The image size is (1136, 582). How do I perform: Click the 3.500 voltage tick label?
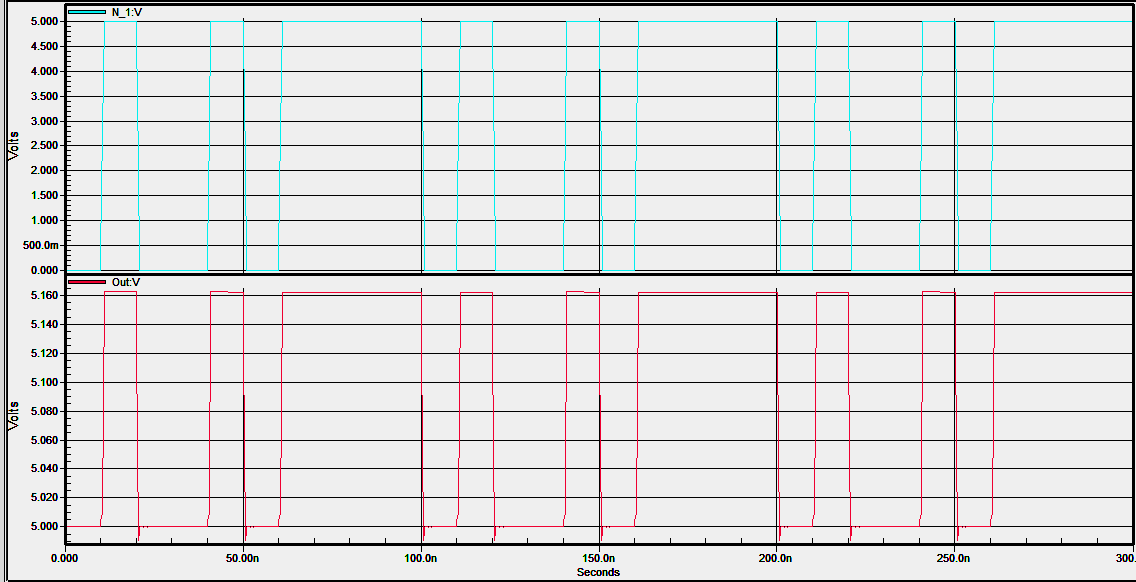pos(46,96)
